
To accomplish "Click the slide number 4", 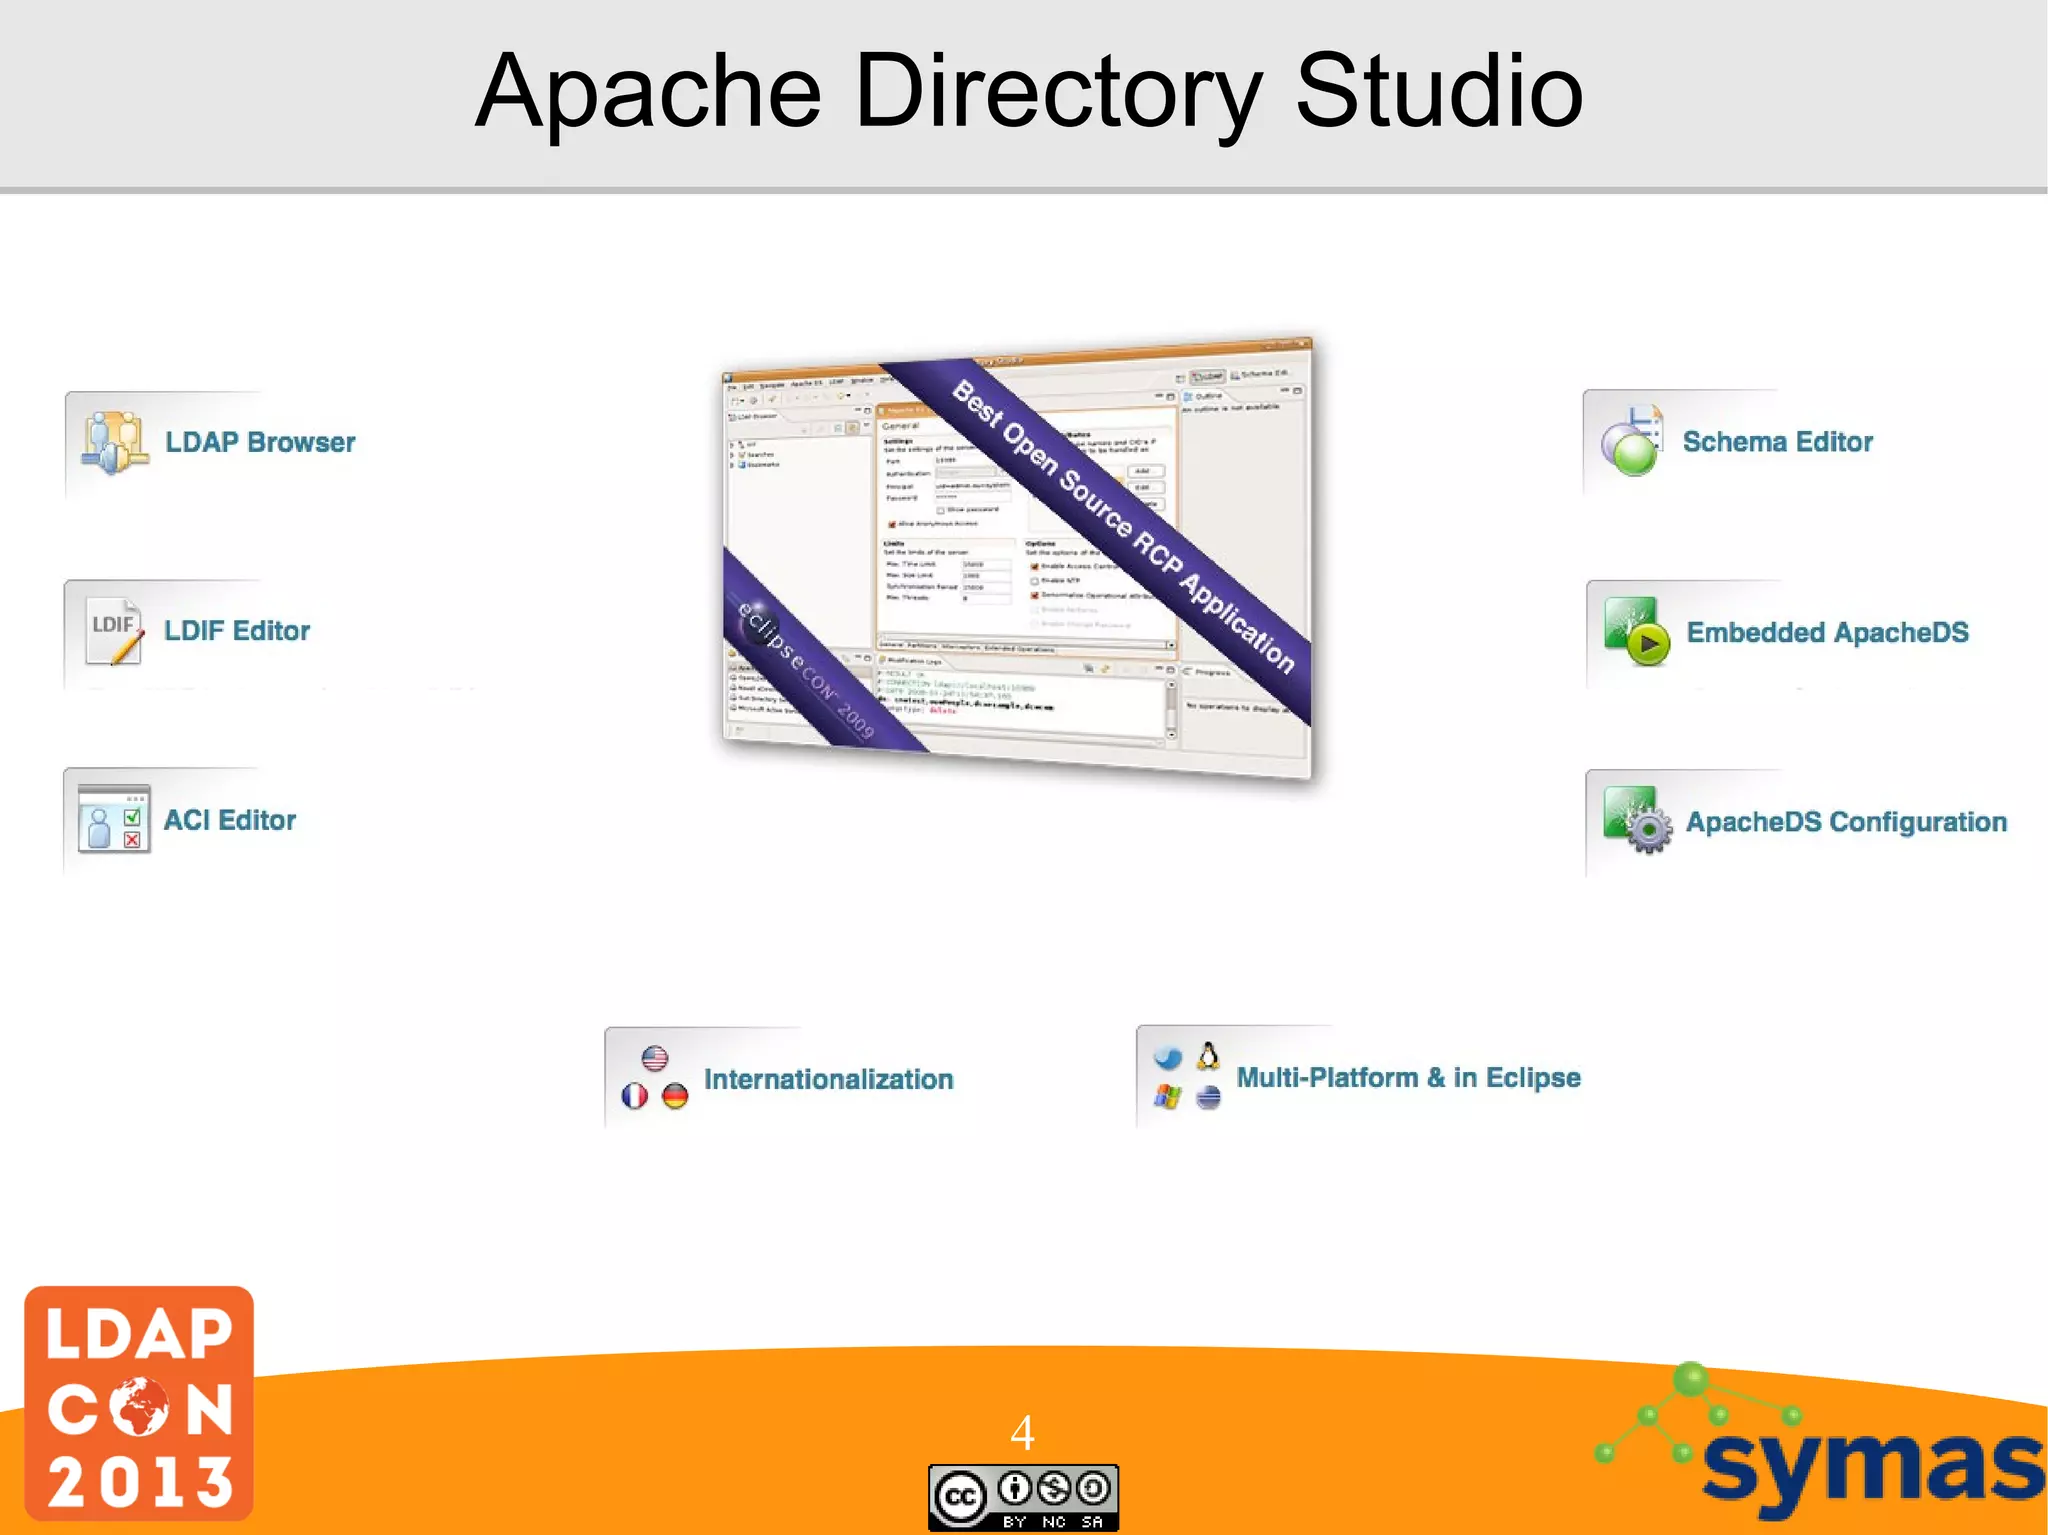I will tap(1022, 1432).
